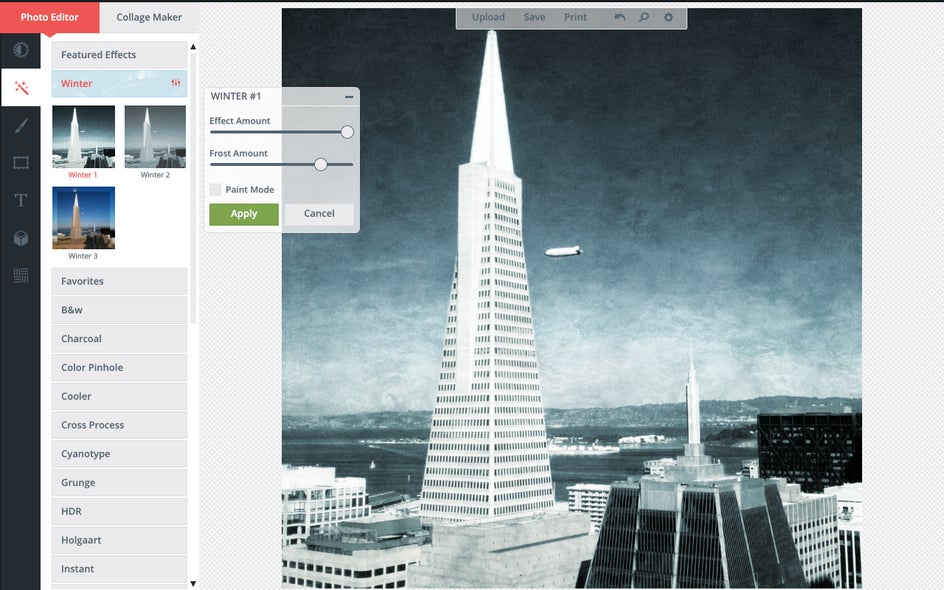Expand the Grunge effects category

tap(119, 483)
